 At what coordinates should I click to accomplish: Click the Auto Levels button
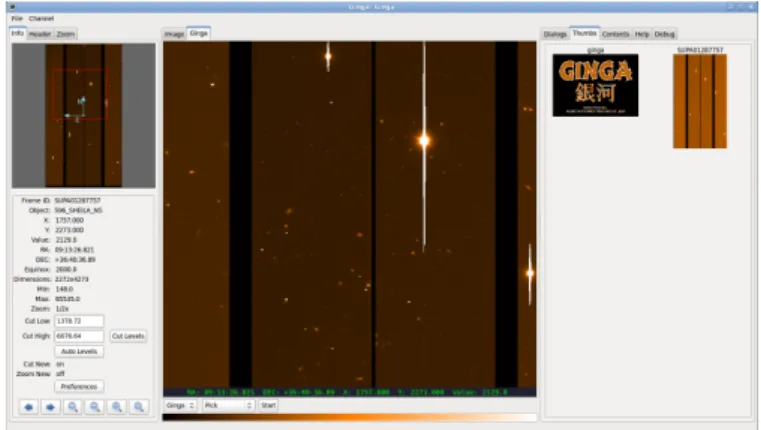tap(79, 351)
